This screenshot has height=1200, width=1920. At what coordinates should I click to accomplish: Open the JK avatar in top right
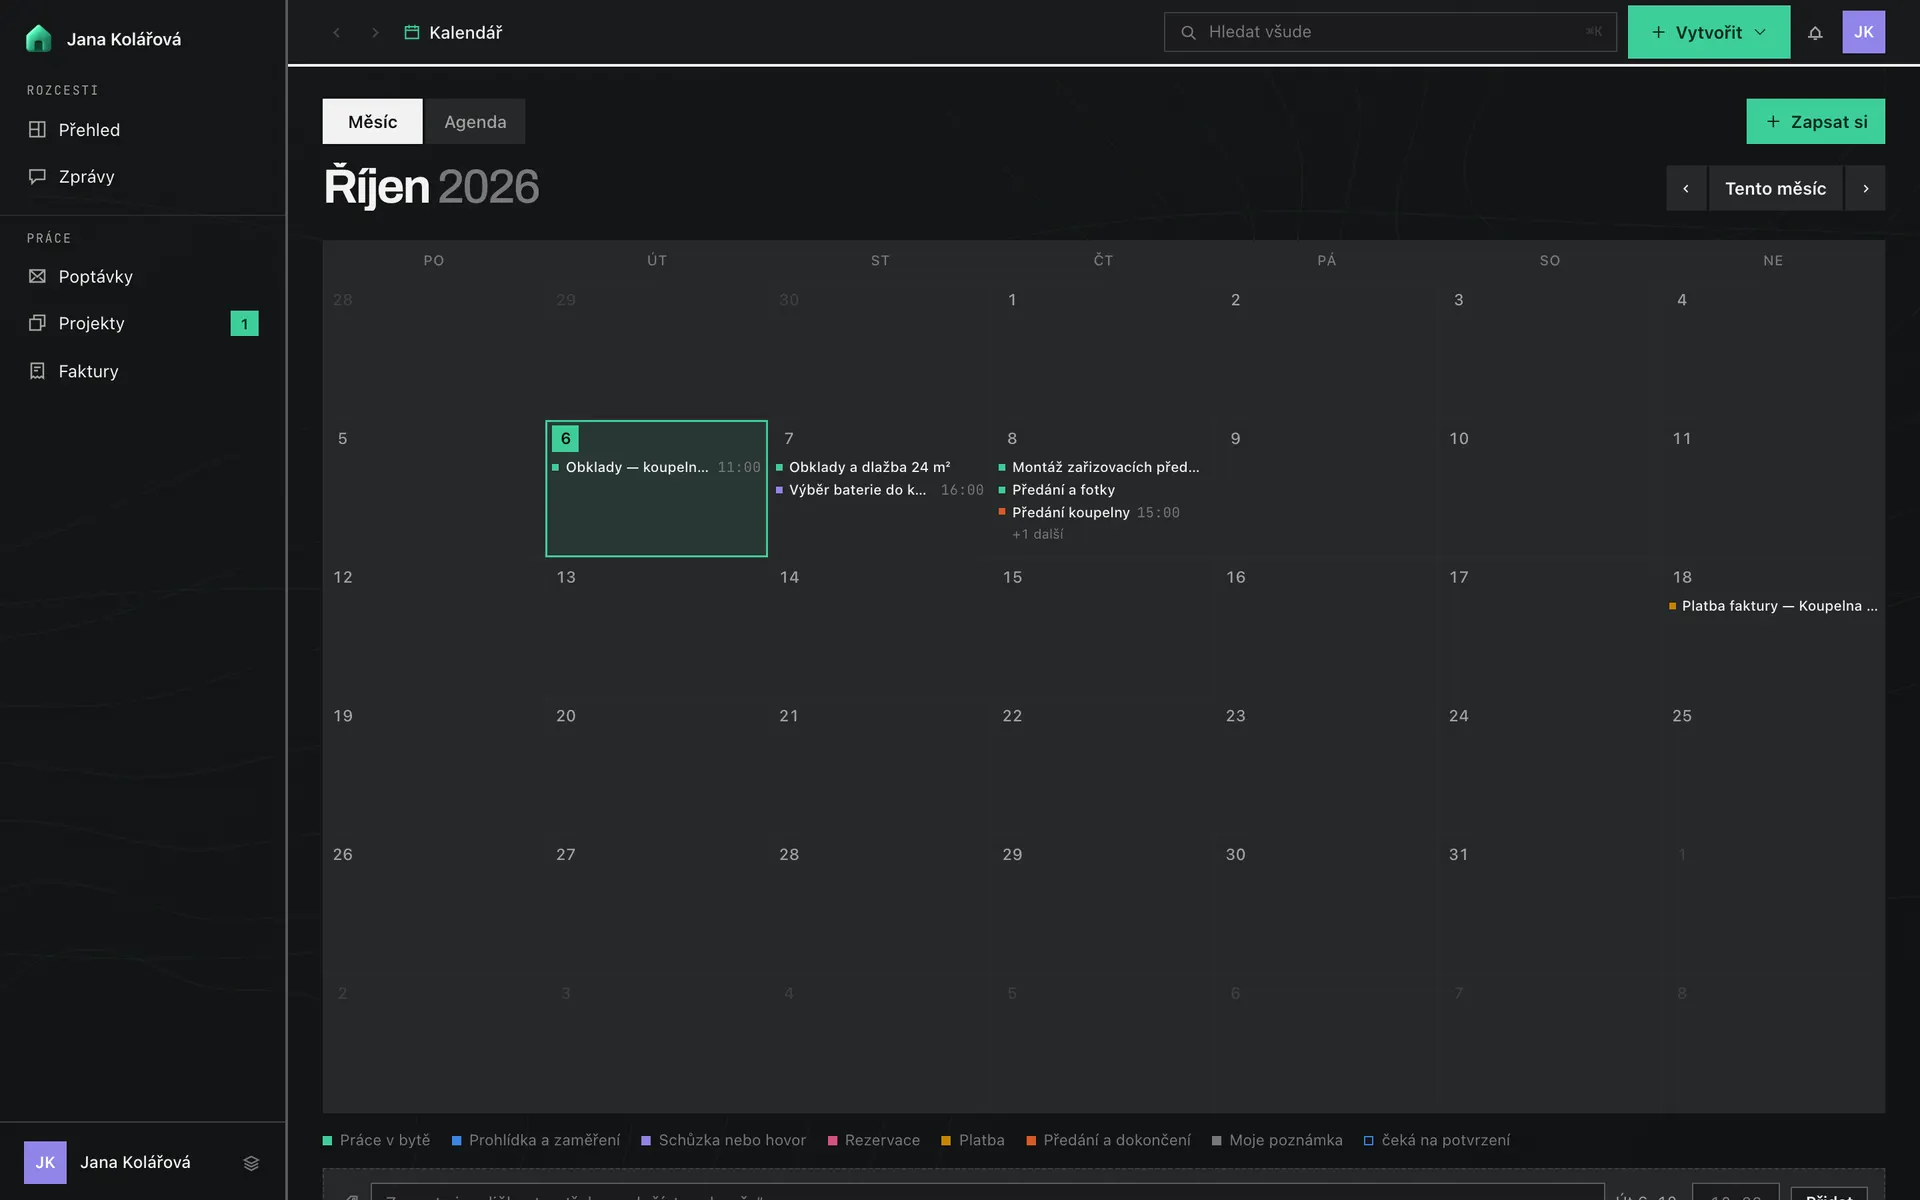click(x=1864, y=32)
